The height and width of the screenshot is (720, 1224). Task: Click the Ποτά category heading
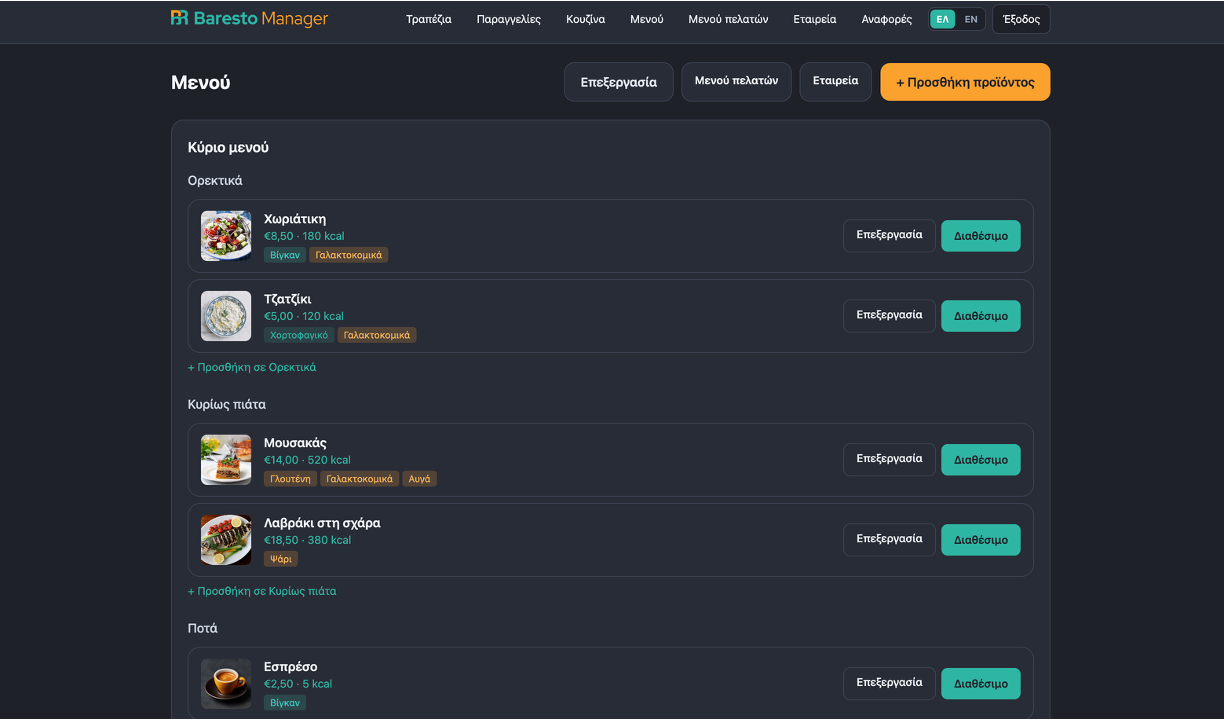click(x=203, y=629)
